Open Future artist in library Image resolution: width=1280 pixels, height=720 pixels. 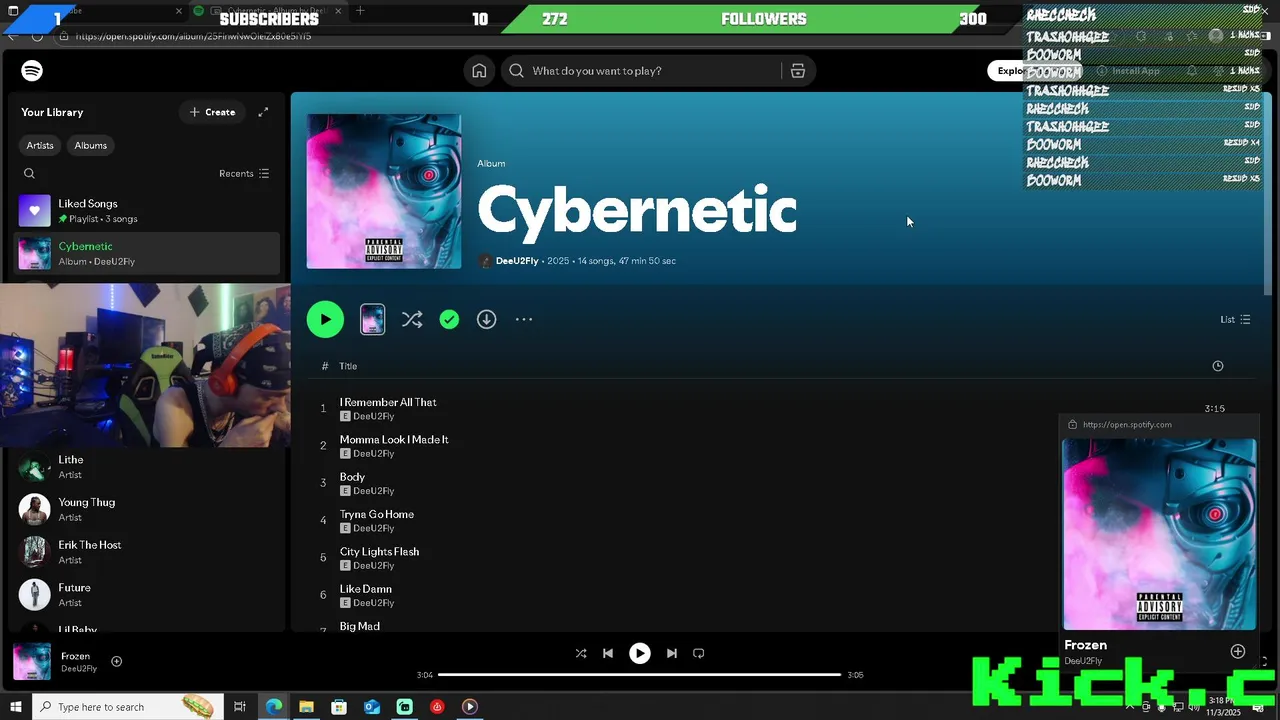point(148,595)
